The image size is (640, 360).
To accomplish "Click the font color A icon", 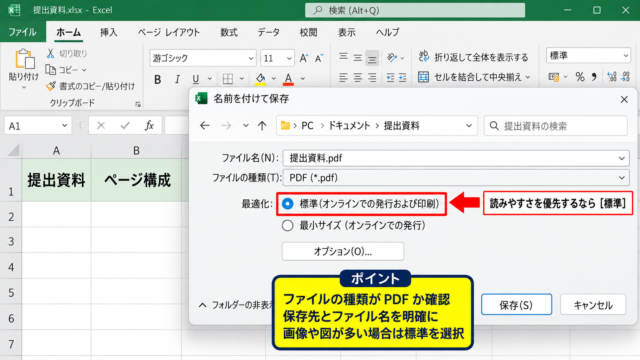I will point(289,78).
